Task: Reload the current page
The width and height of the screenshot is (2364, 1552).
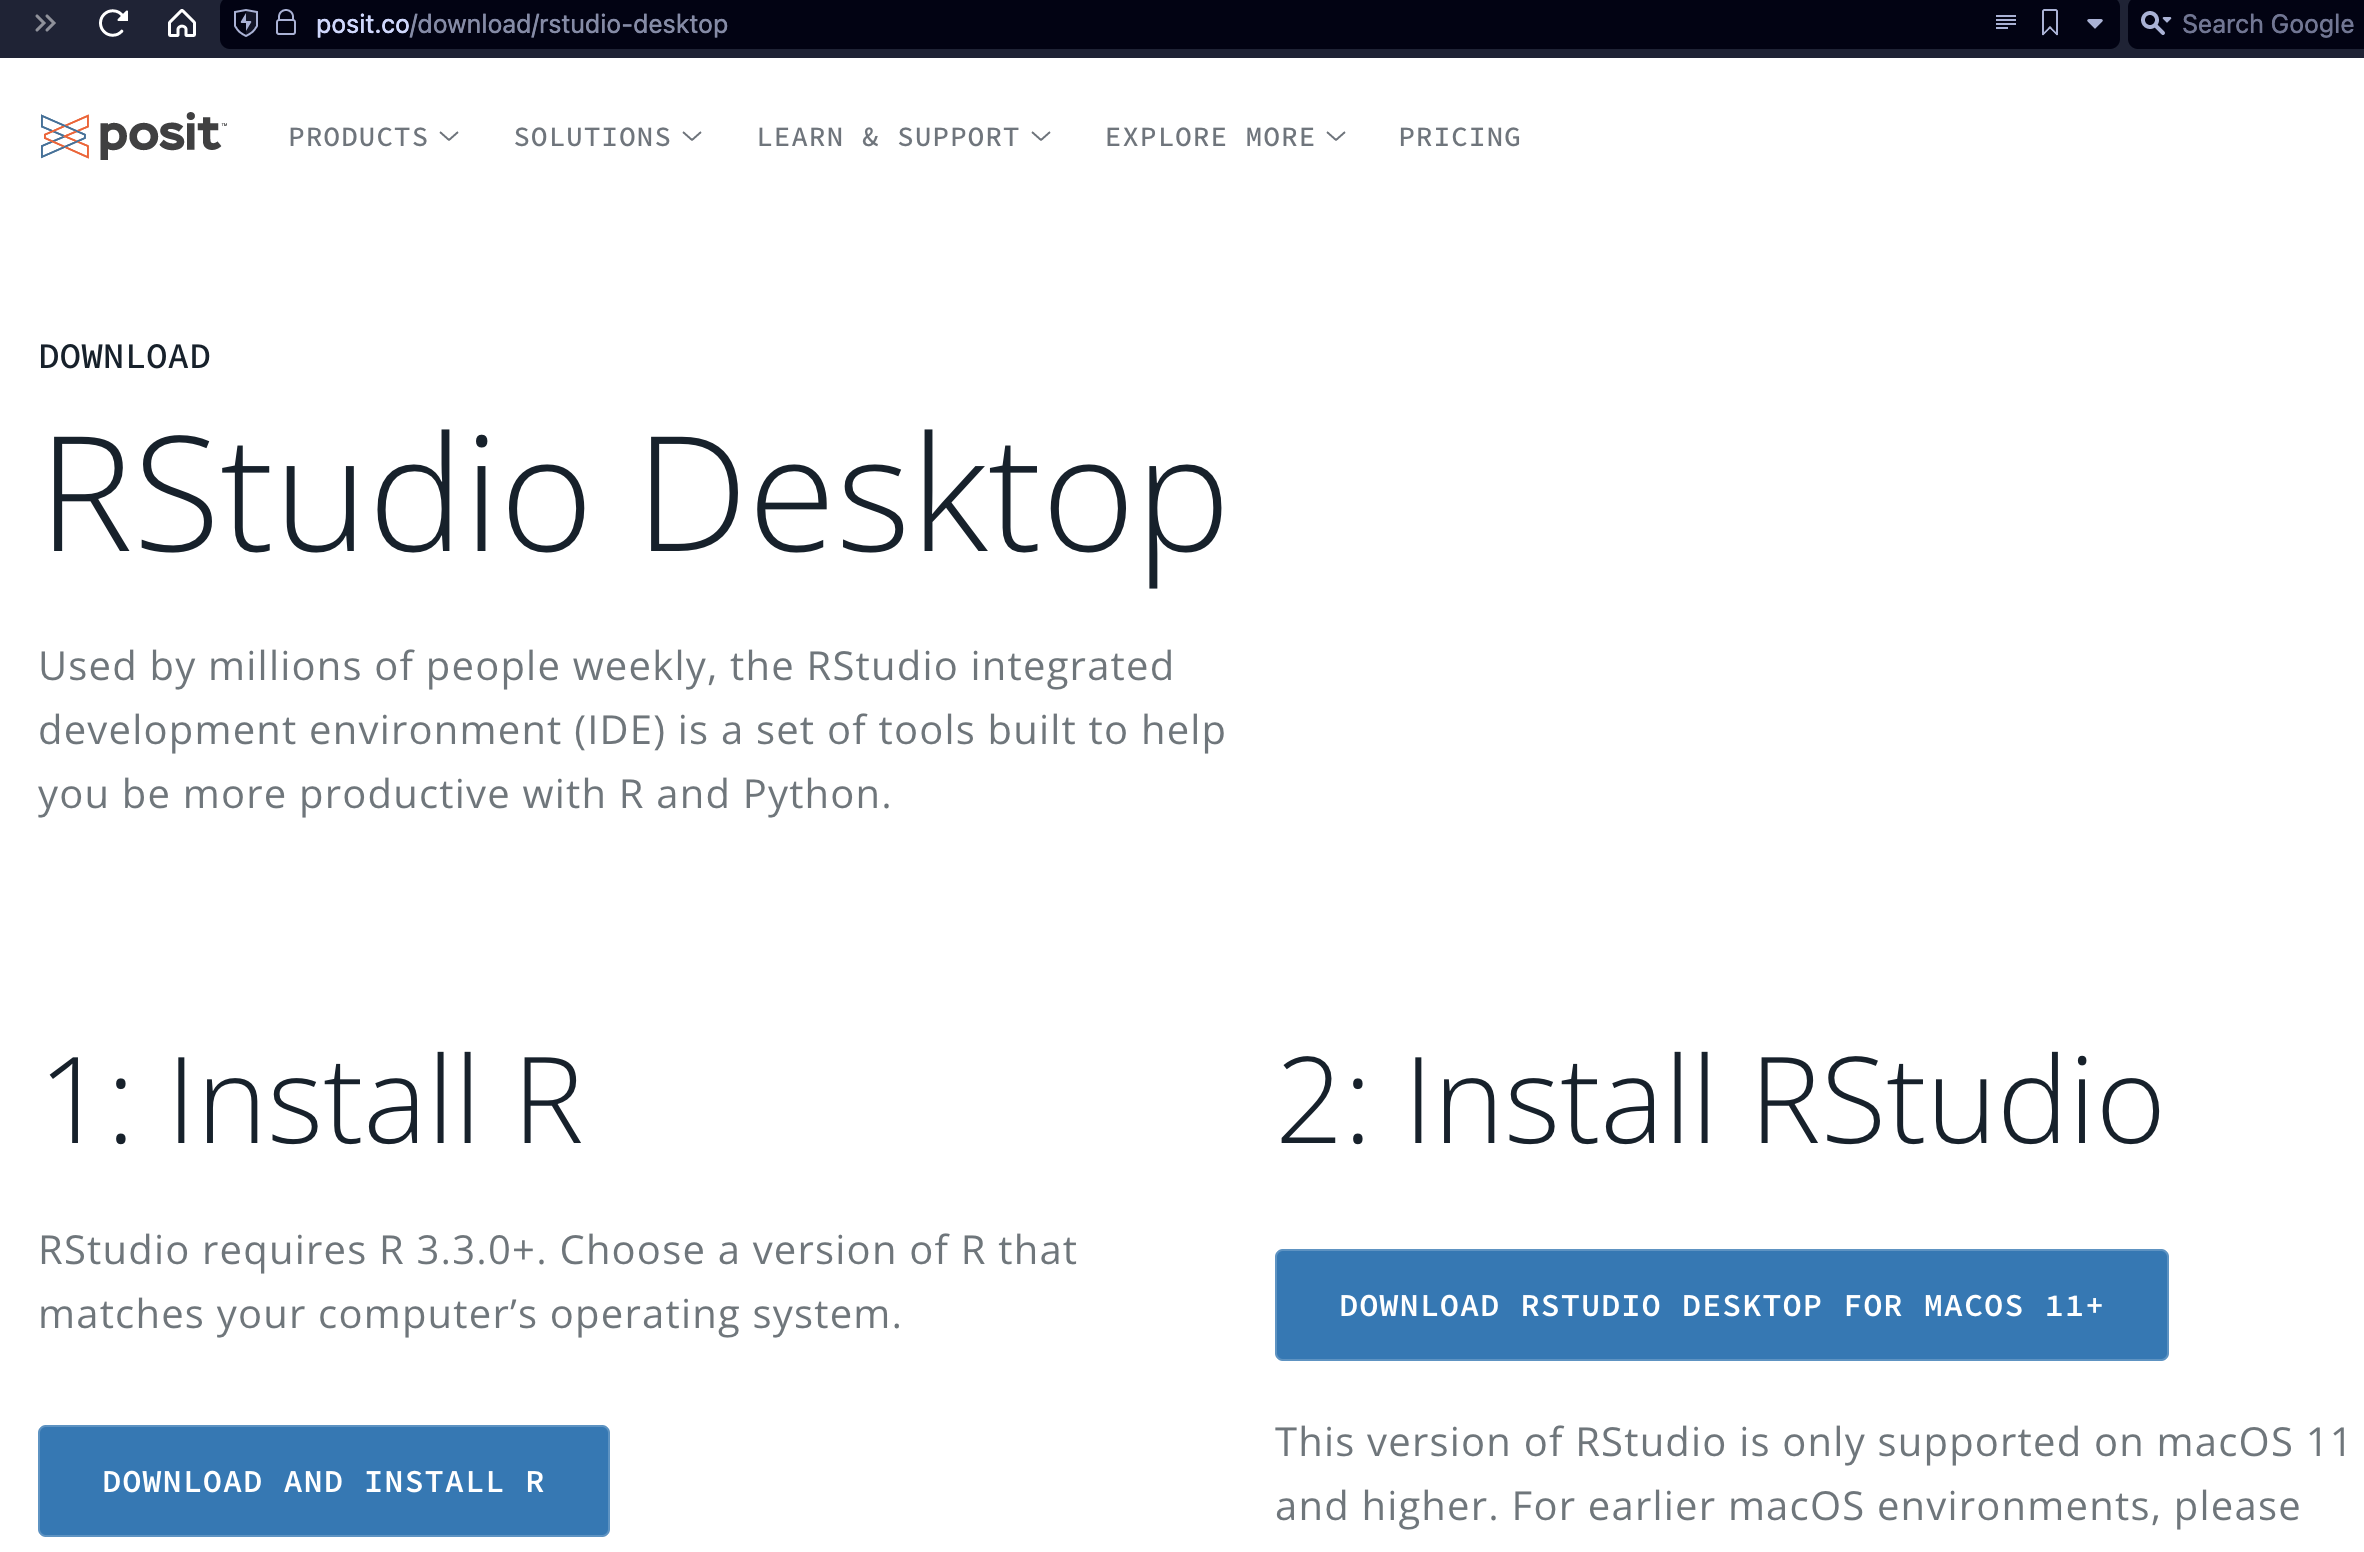Action: pyautogui.click(x=113, y=23)
